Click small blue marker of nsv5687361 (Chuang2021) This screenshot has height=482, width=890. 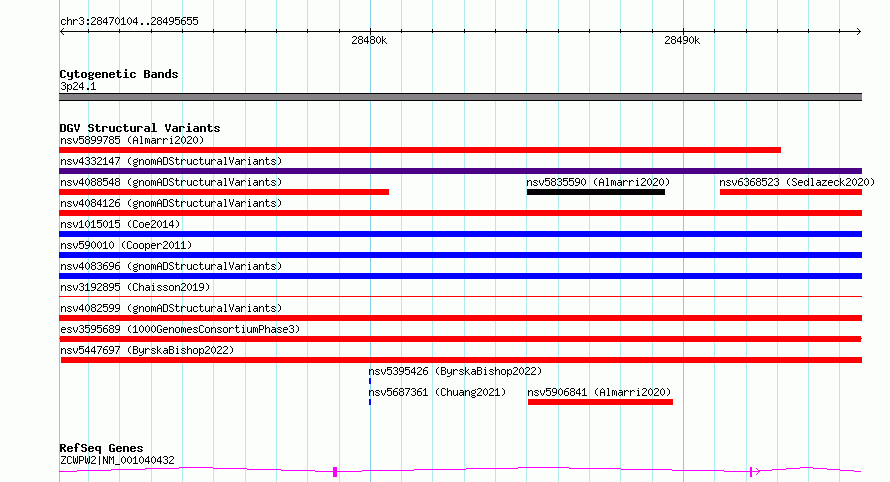click(x=370, y=402)
